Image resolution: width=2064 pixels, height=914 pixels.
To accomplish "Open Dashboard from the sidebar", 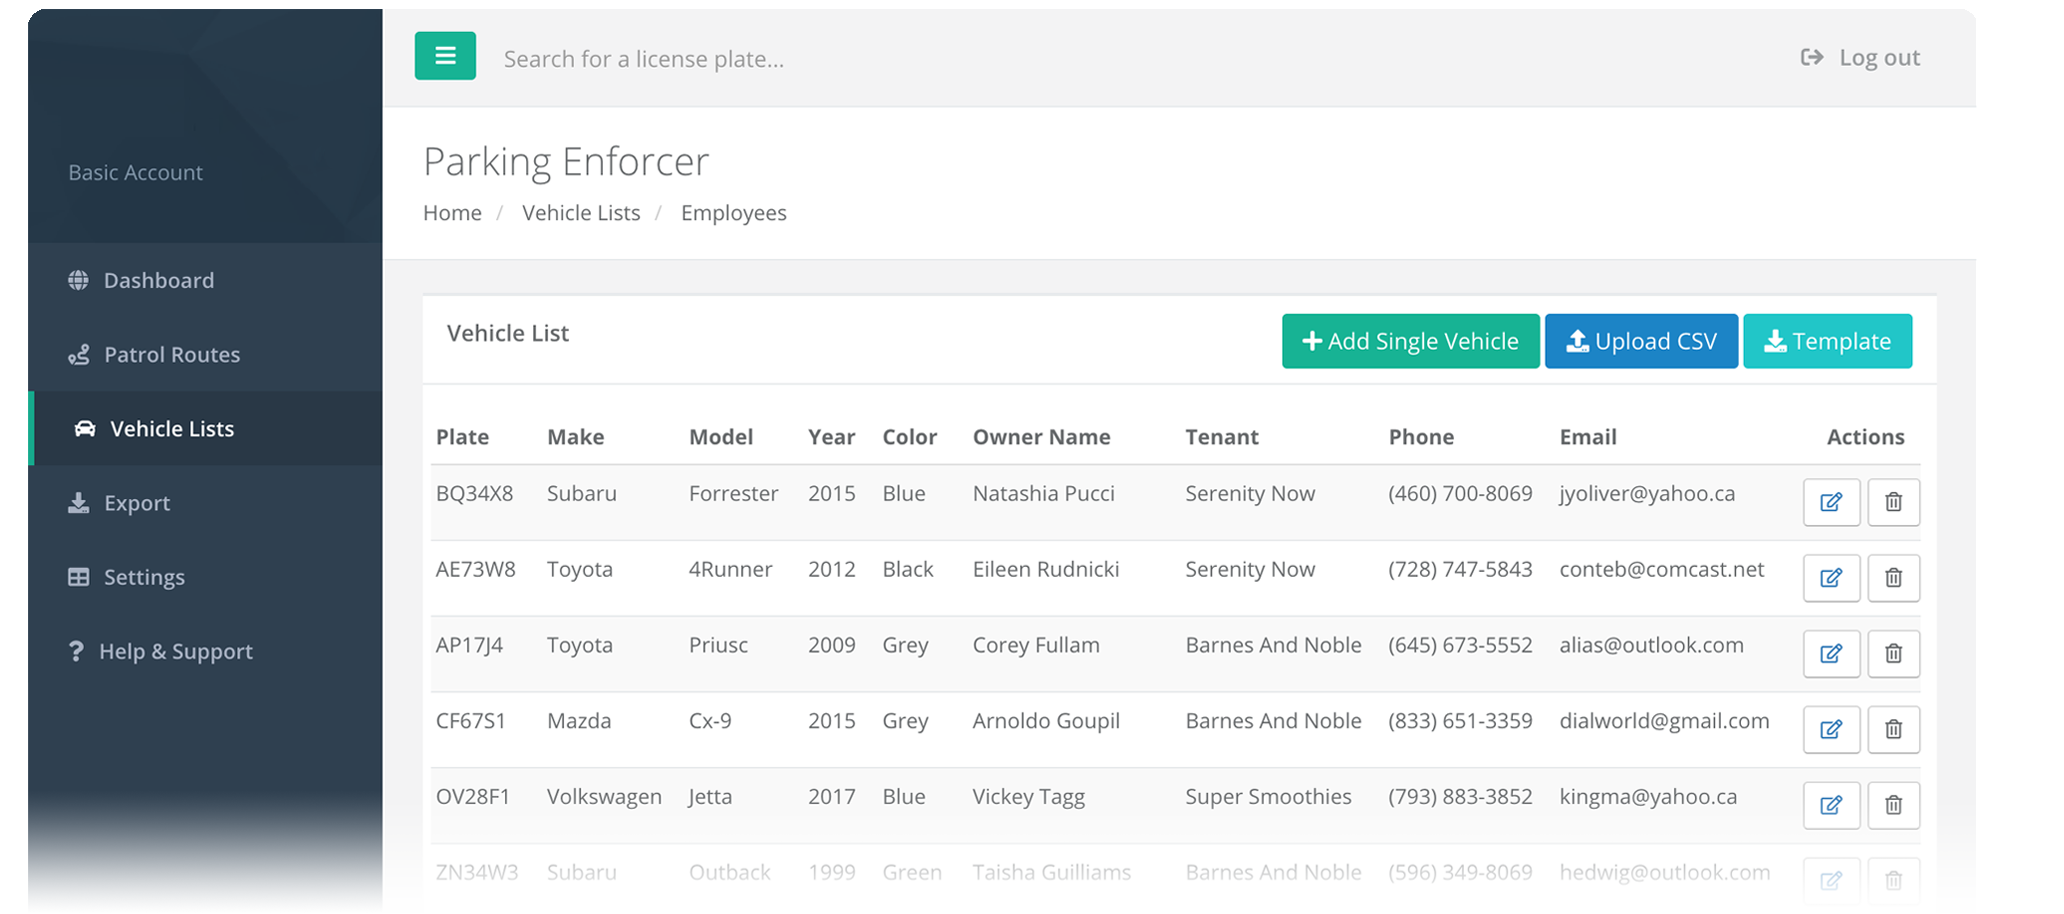I will point(158,281).
